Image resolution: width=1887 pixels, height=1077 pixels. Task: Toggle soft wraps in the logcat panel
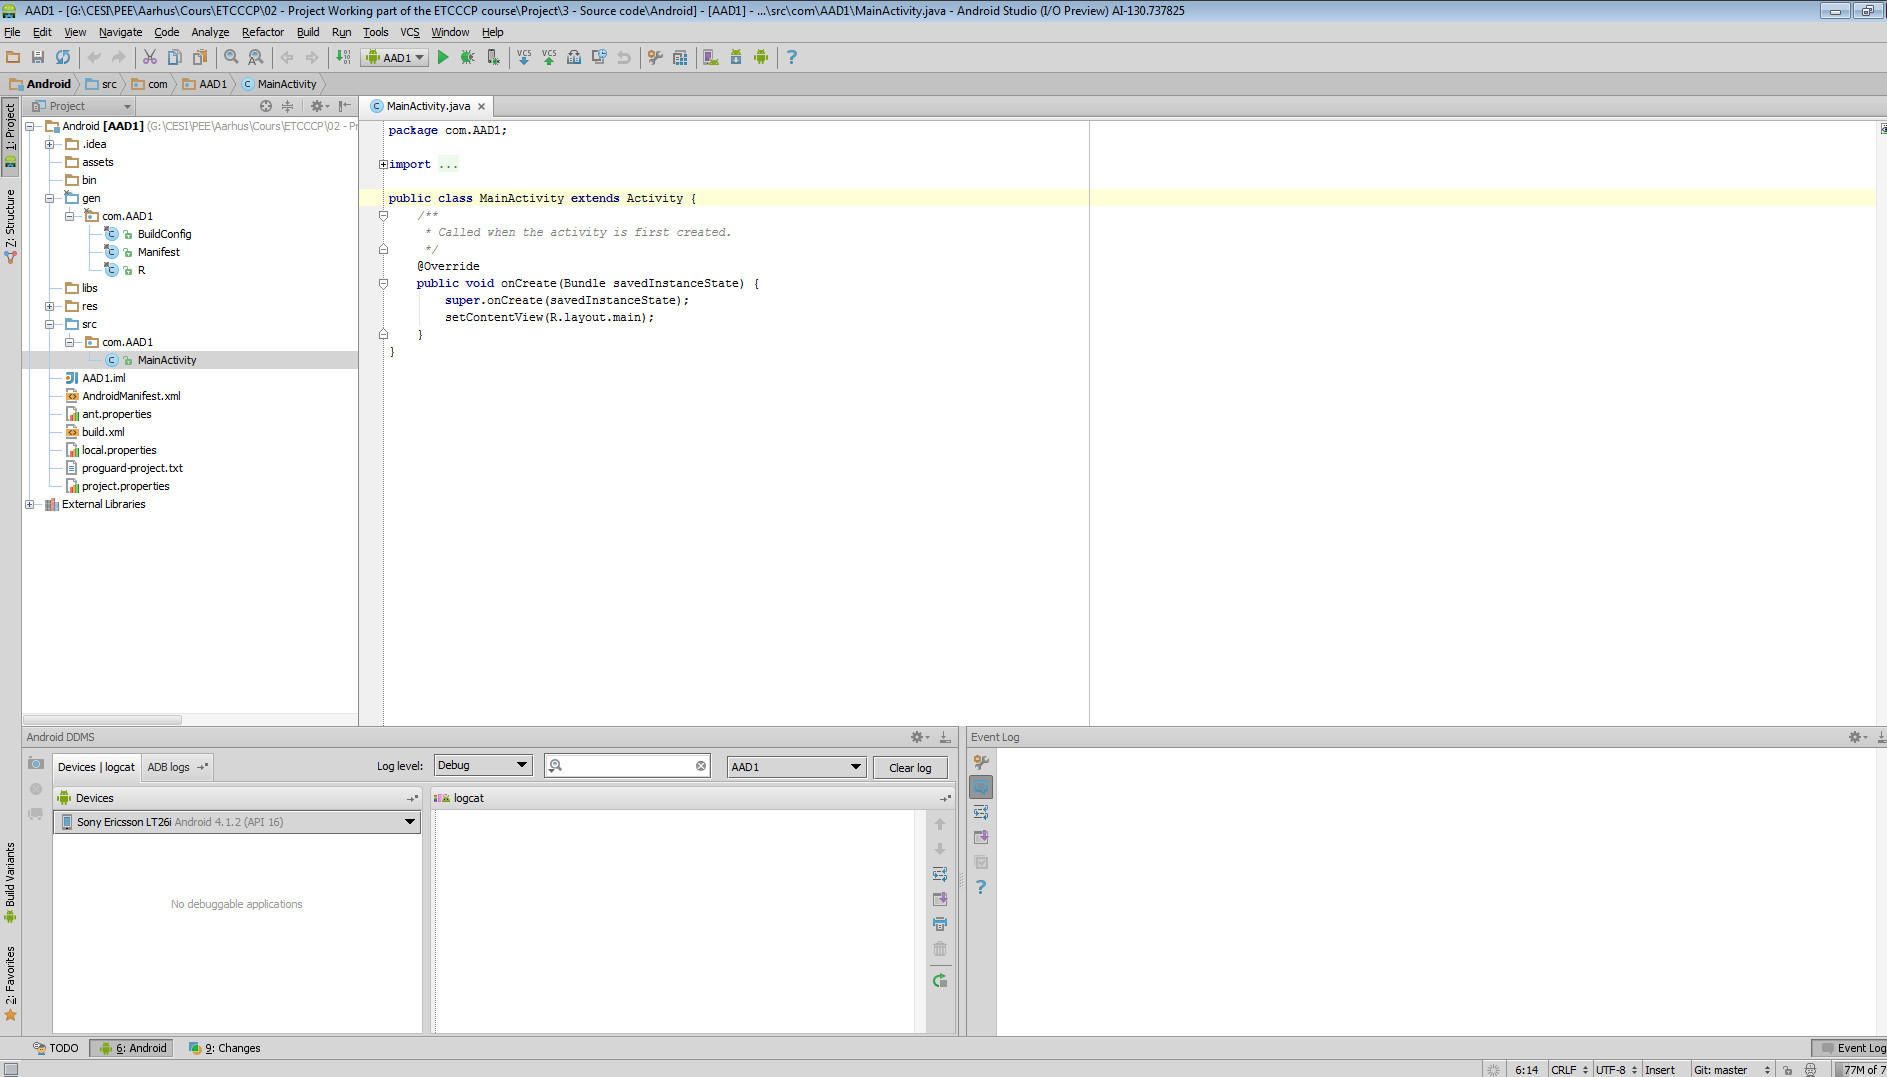point(940,874)
